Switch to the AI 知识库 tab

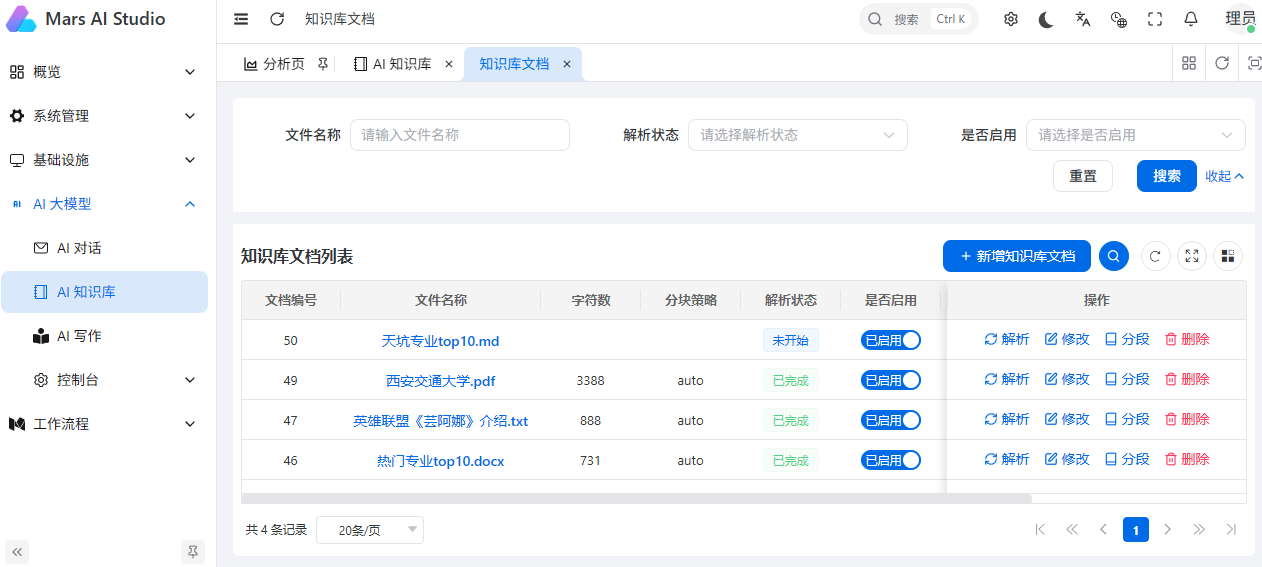[x=402, y=64]
